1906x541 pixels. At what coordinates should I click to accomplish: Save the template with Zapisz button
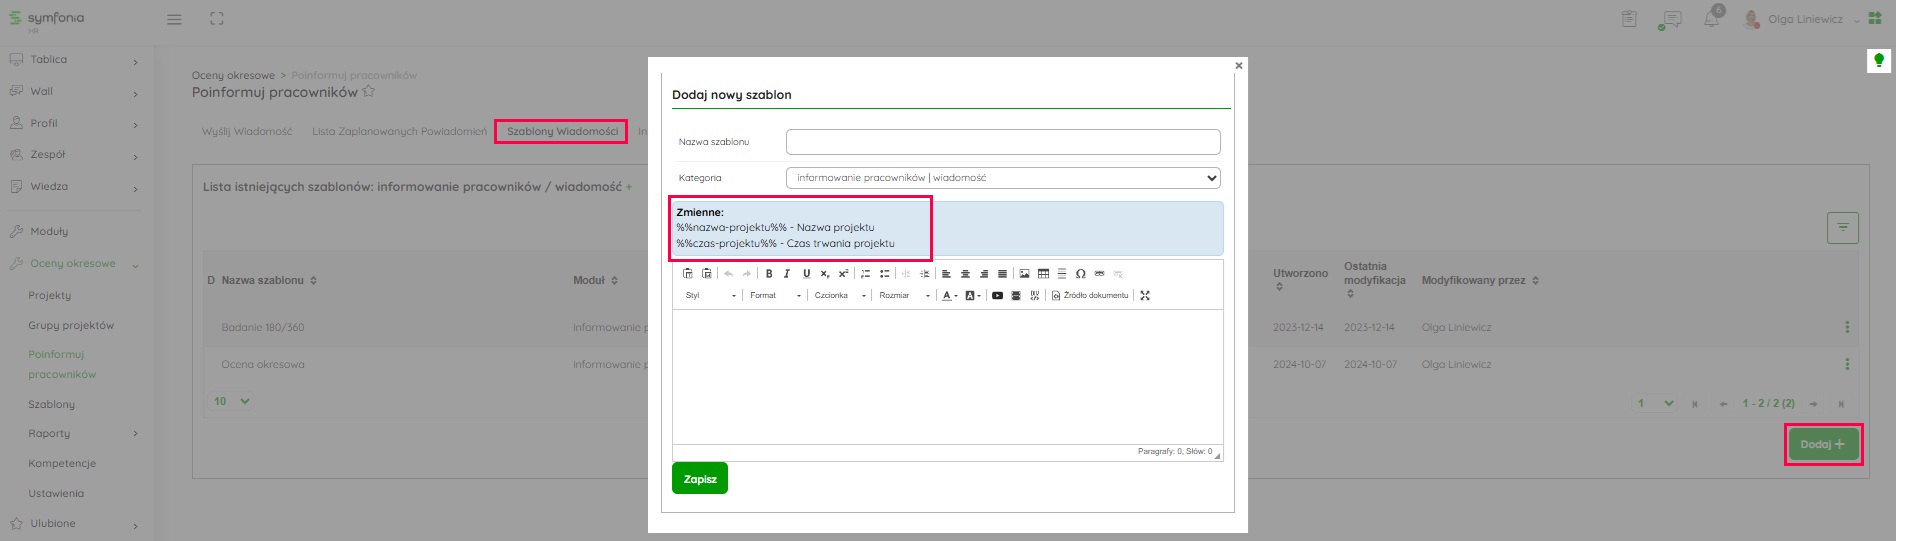700,479
